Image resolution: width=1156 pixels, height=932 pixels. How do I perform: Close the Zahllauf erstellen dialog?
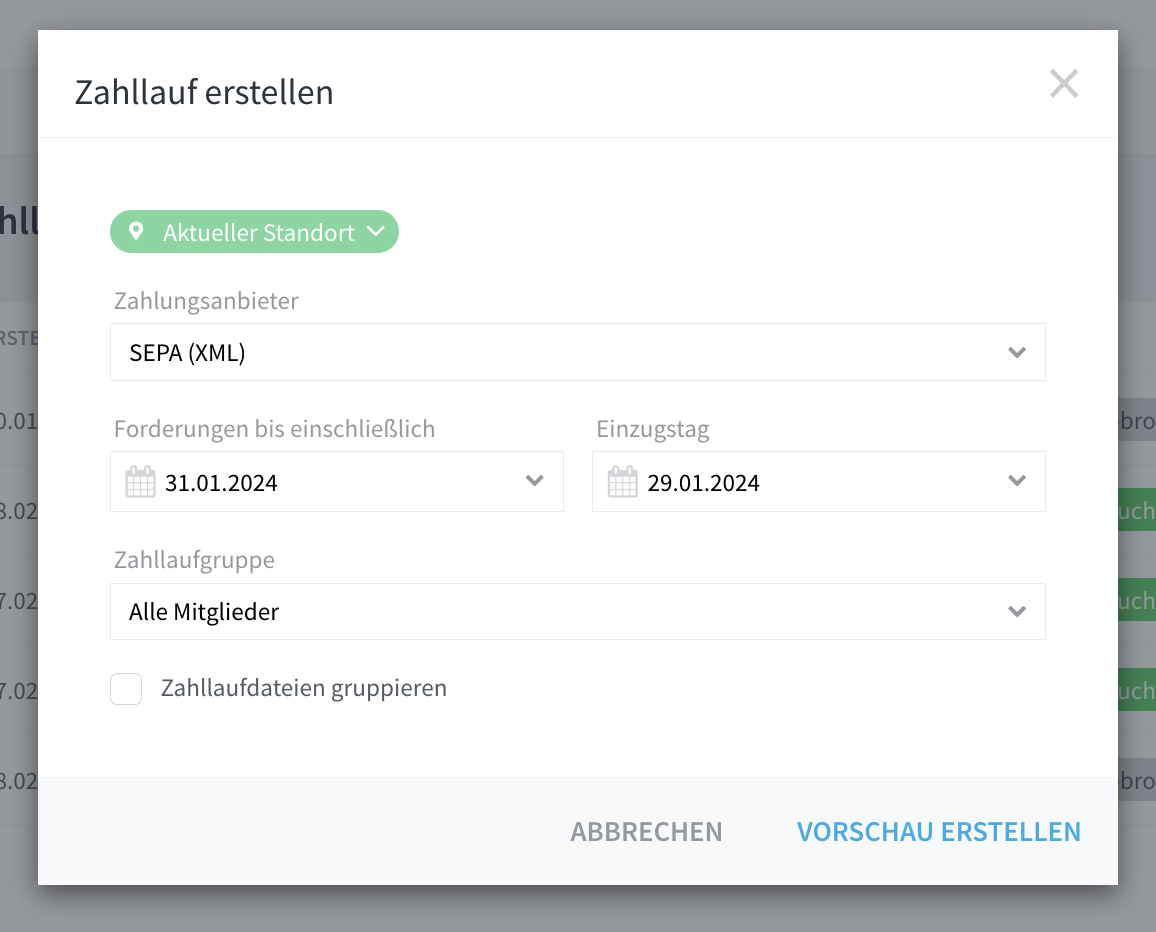(1064, 83)
